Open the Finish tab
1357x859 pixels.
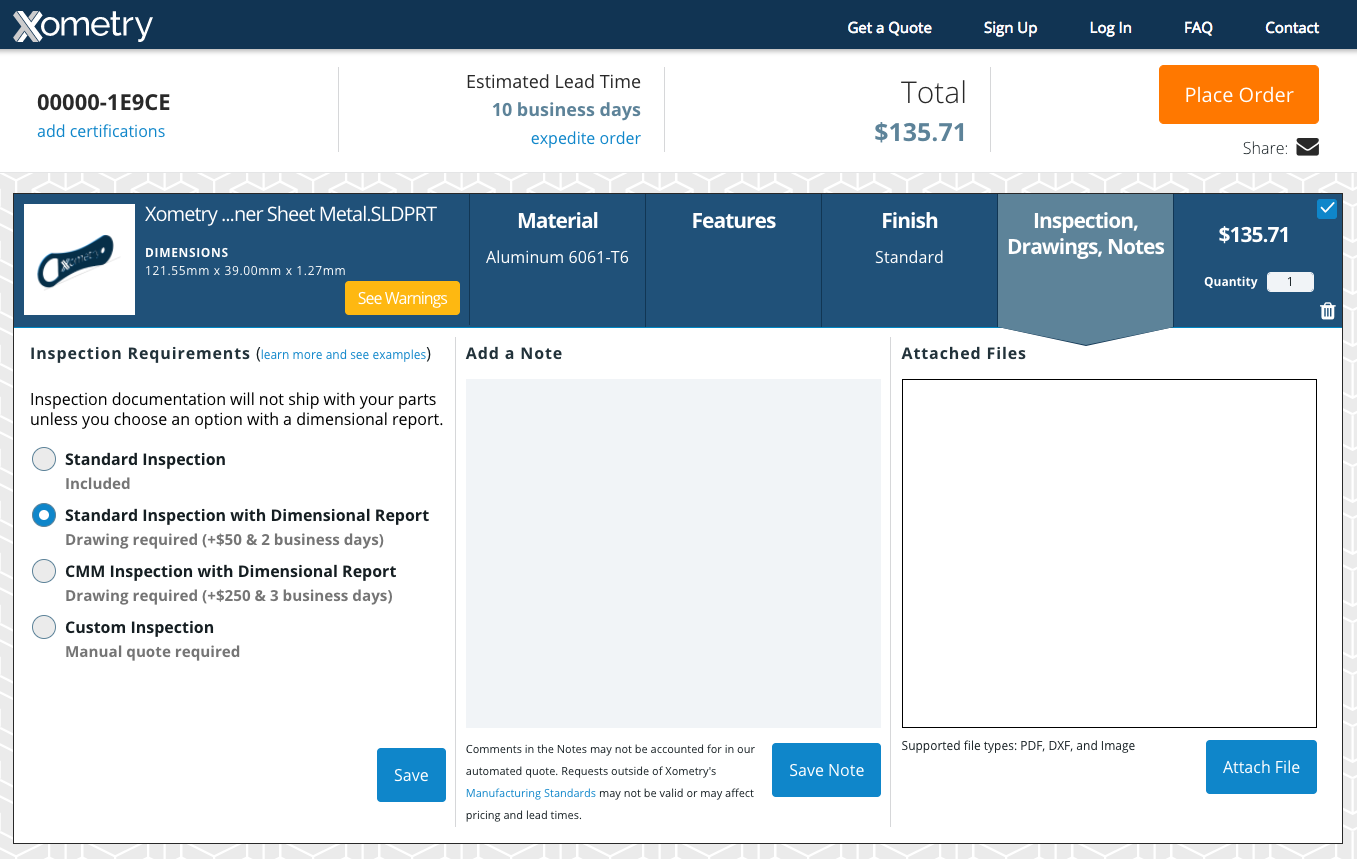(909, 260)
